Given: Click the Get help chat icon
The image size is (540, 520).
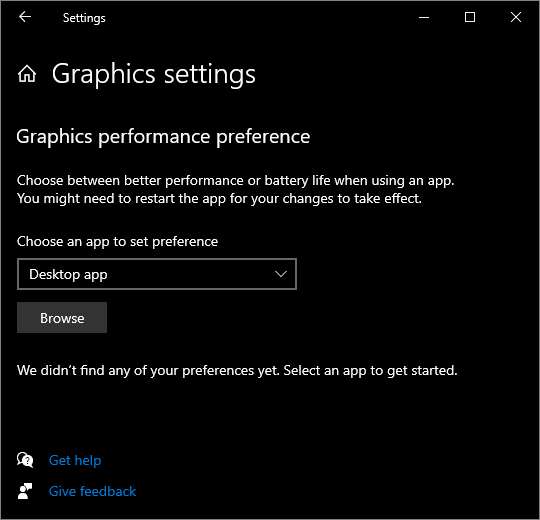Looking at the screenshot, I should coord(25,460).
